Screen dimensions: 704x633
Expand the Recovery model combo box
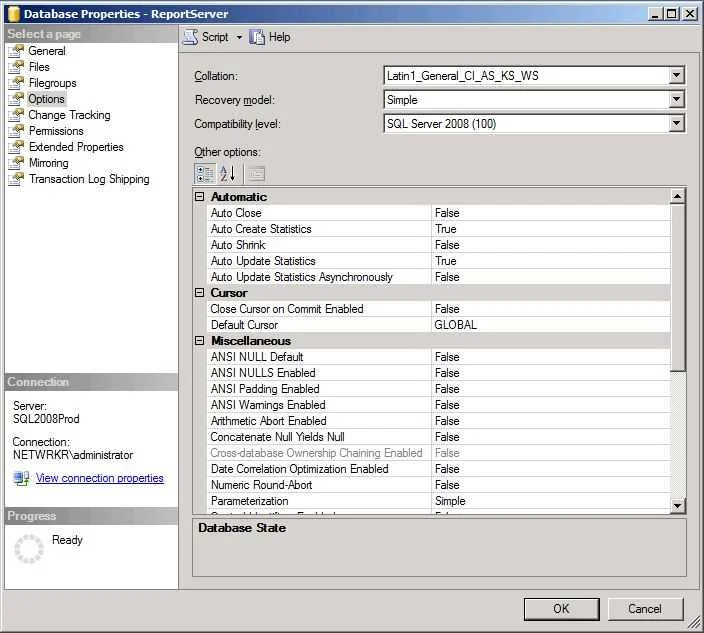[676, 99]
